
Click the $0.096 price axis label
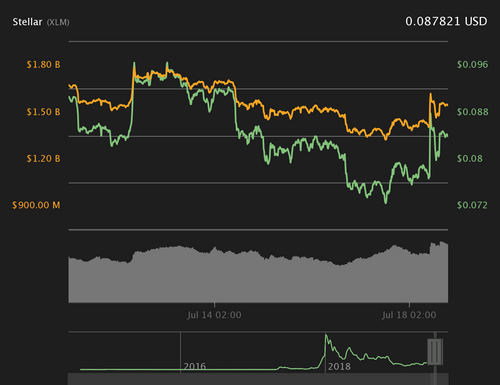pos(472,65)
